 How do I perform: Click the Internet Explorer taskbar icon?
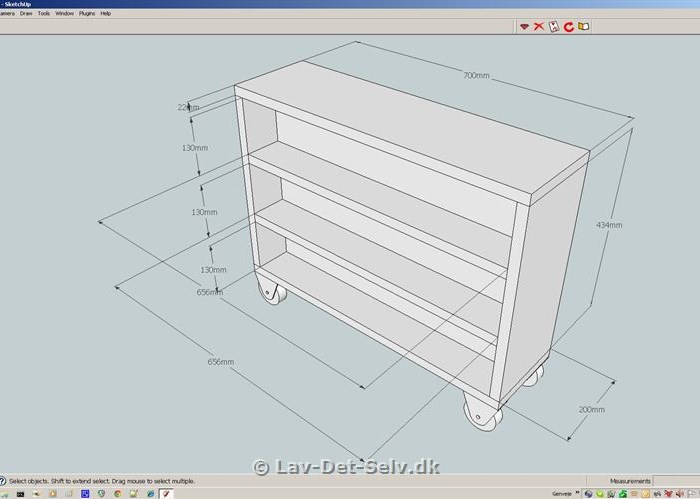point(150,494)
